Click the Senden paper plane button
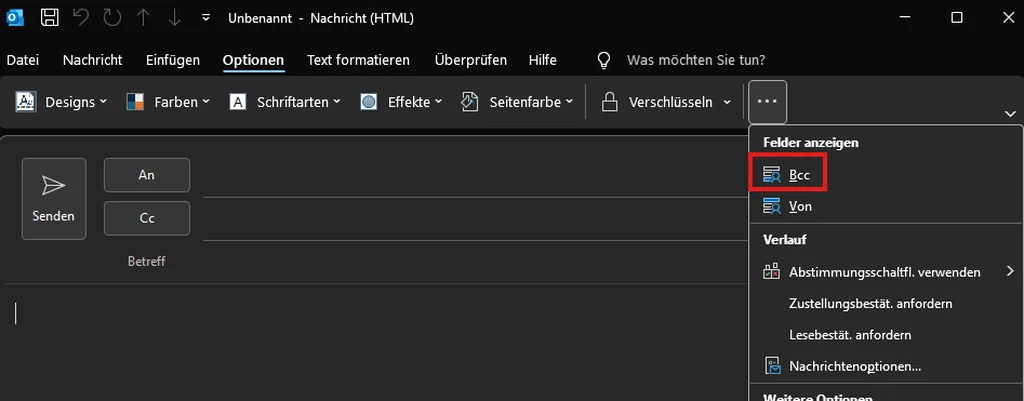The width and height of the screenshot is (1024, 401). pos(54,199)
